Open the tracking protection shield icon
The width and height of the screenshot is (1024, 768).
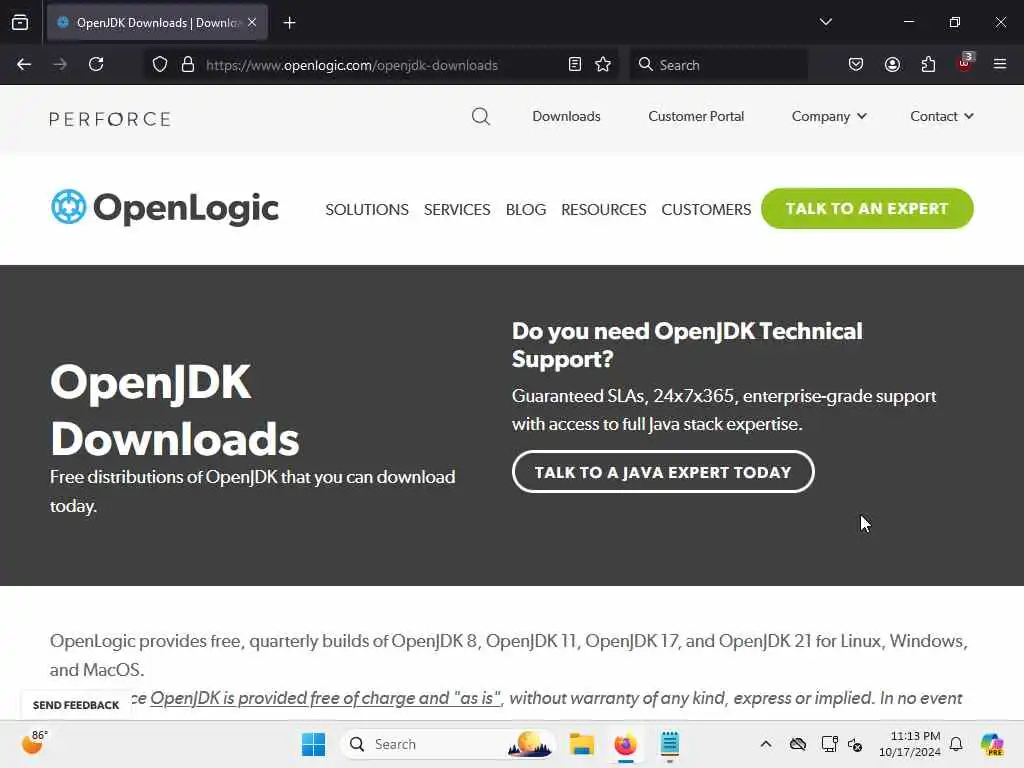coord(160,65)
